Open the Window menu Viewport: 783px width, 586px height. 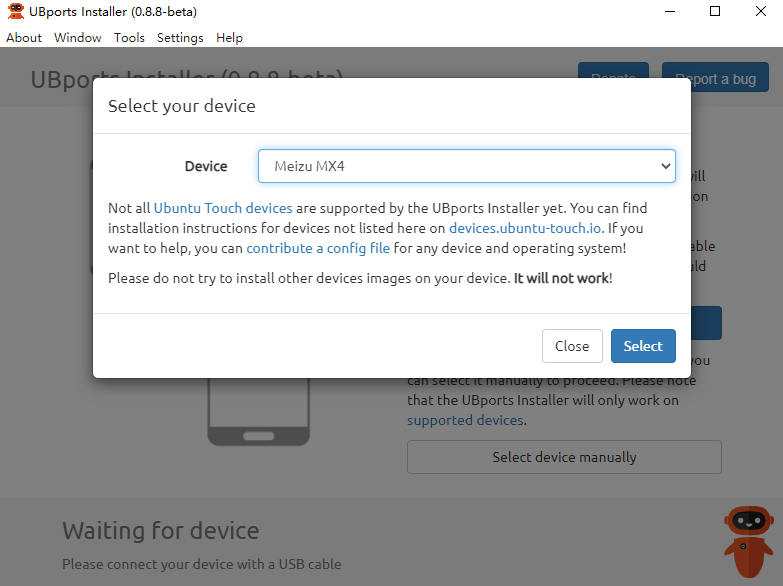pos(77,37)
